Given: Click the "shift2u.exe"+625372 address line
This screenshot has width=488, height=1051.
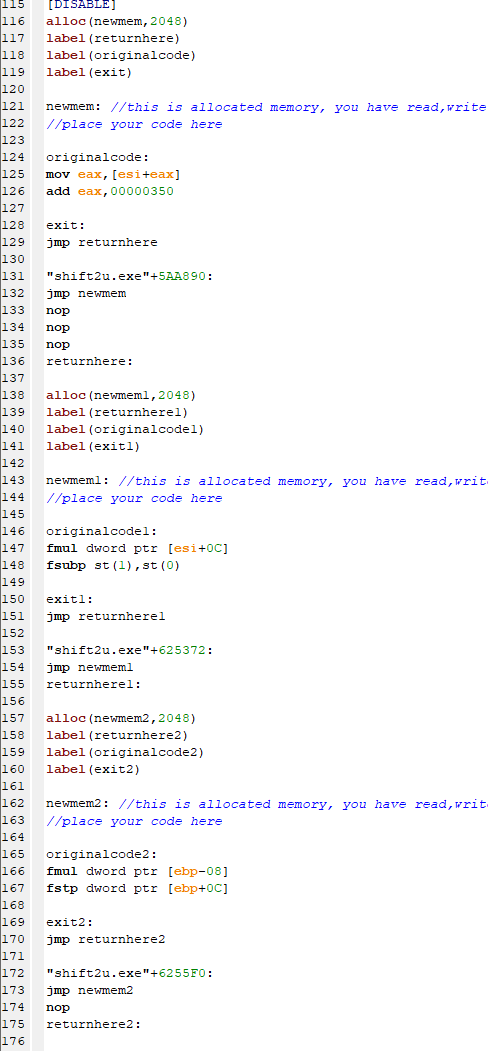Looking at the screenshot, I should pos(129,650).
